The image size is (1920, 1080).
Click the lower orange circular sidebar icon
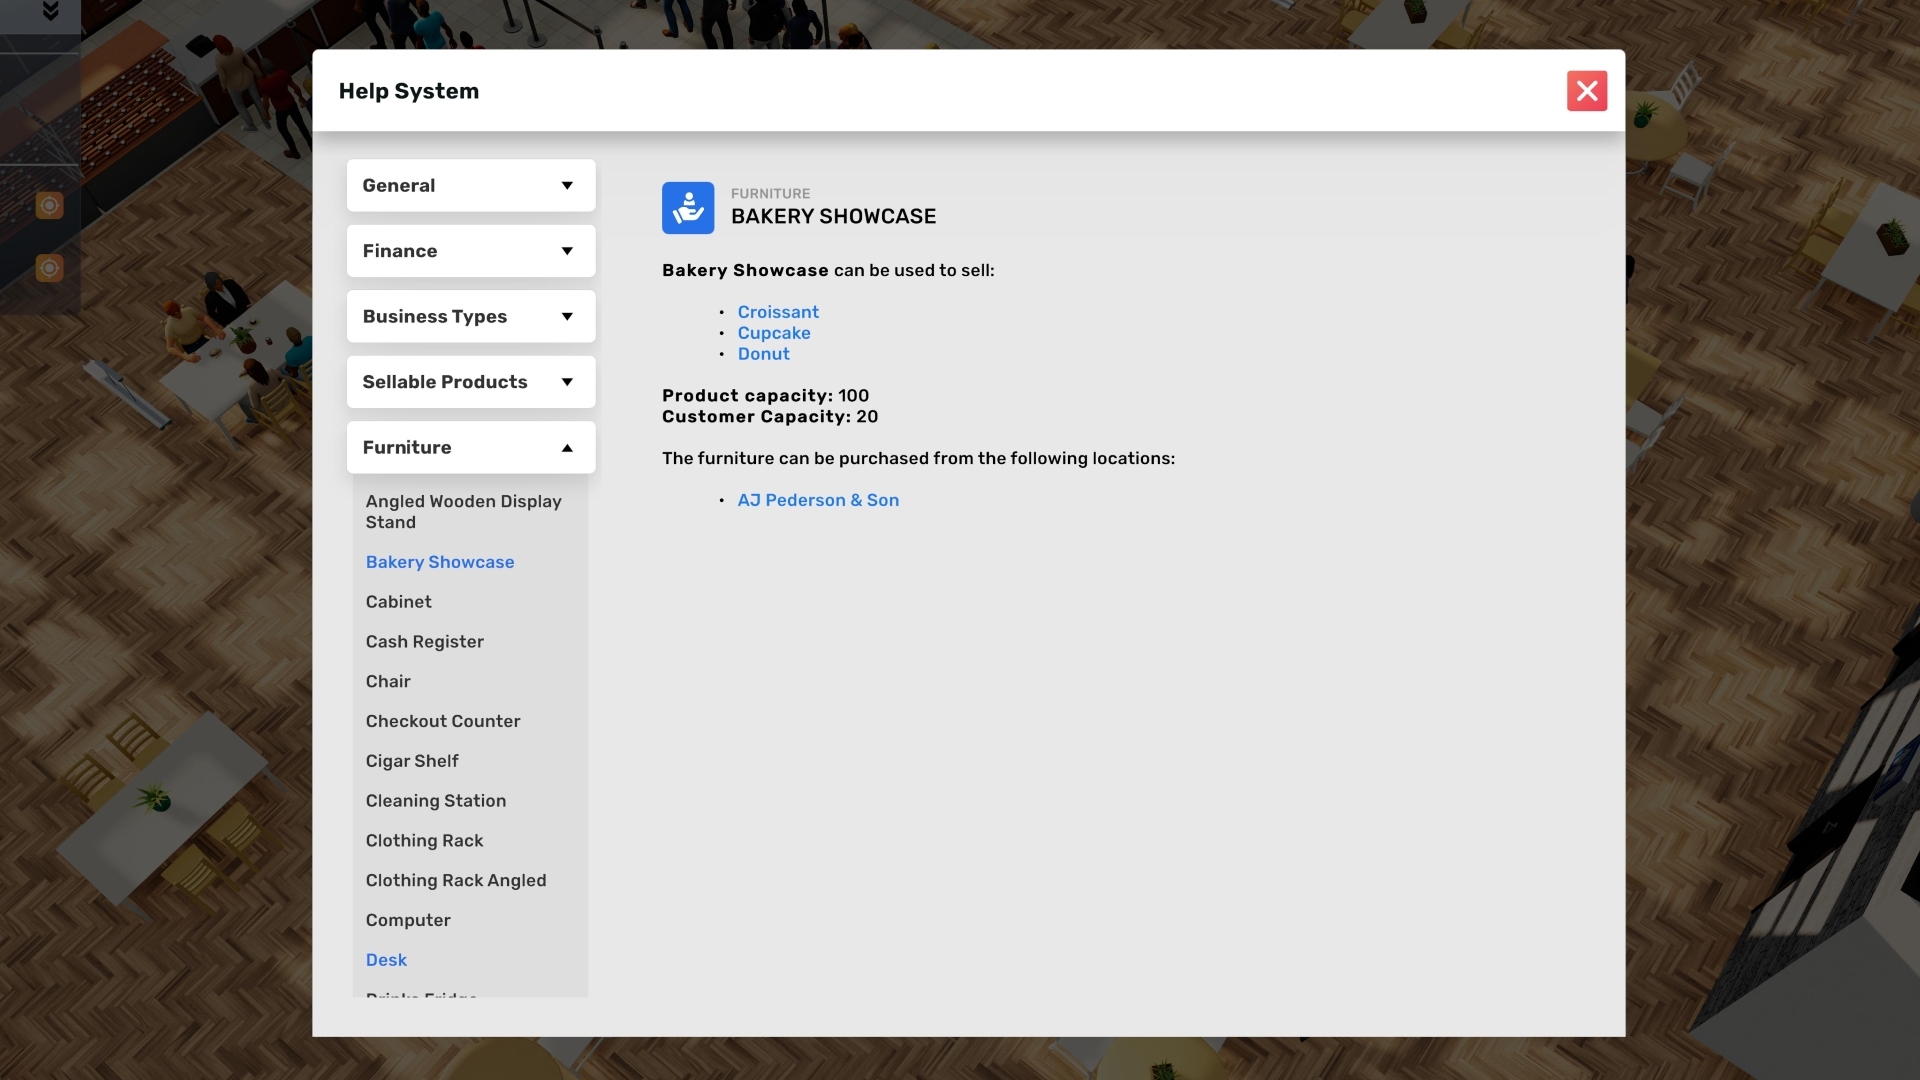click(x=49, y=268)
